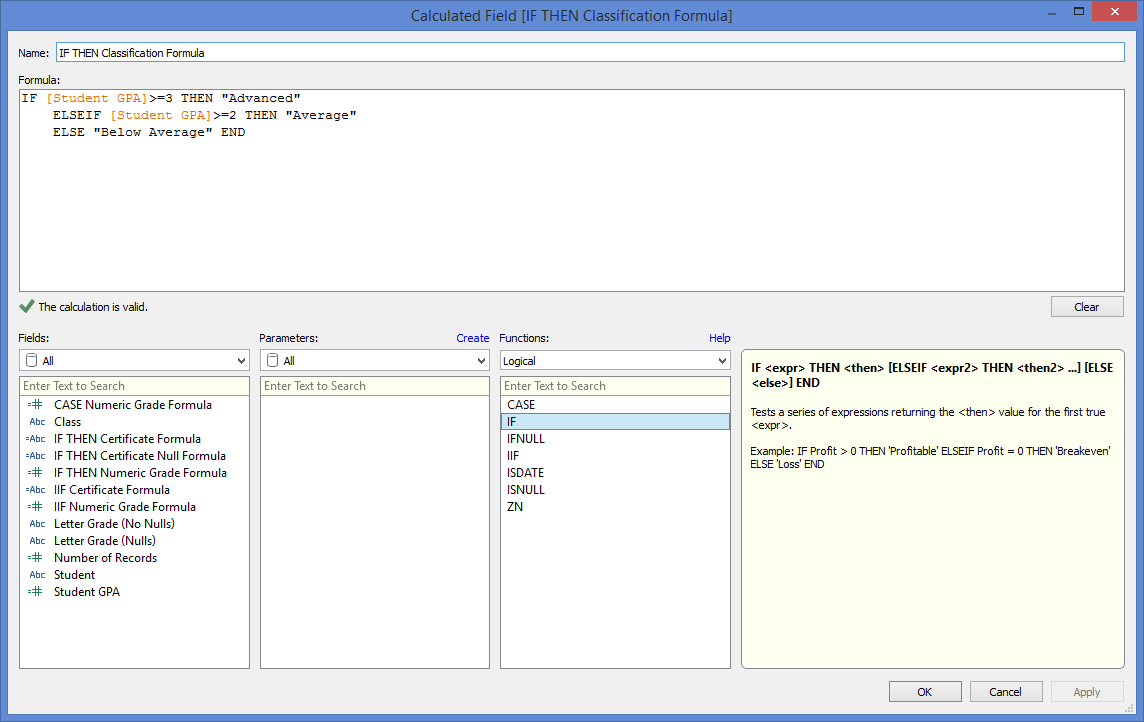Open the Parameters filter dropdown
1144x722 pixels.
pyautogui.click(x=374, y=361)
